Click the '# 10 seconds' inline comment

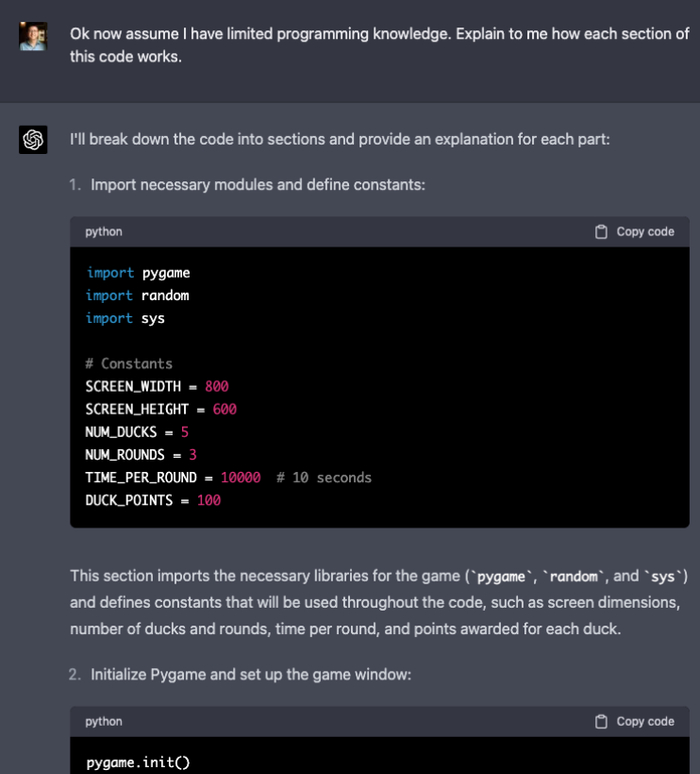(x=324, y=478)
